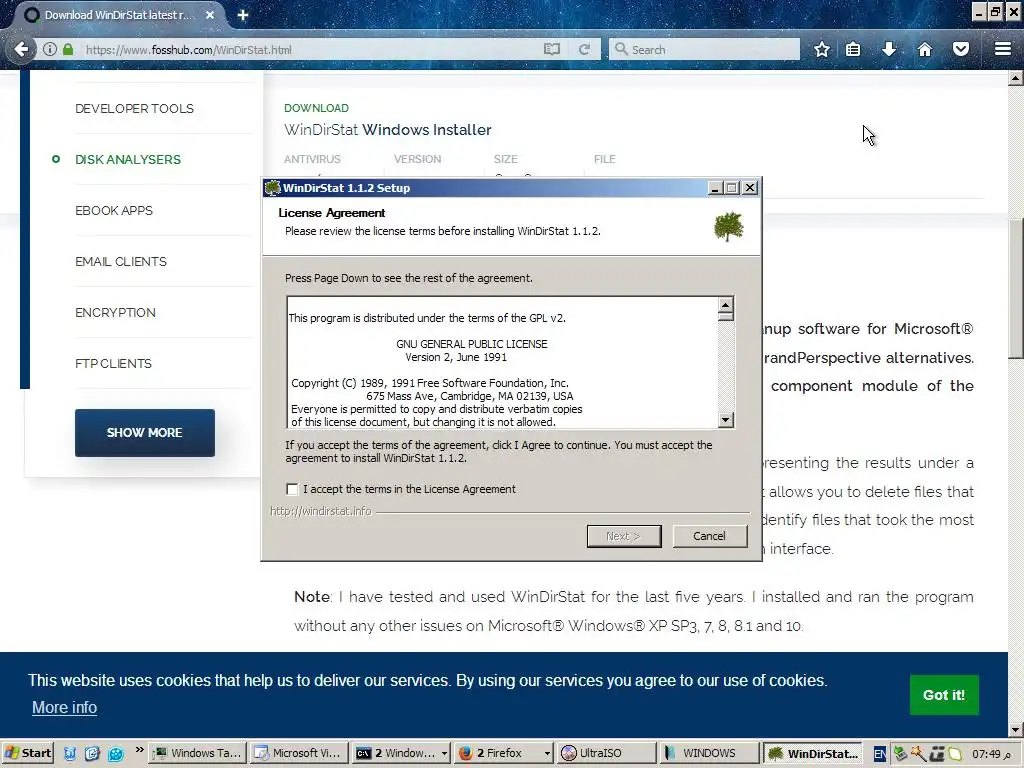Bookmark this page with star icon

(x=822, y=50)
